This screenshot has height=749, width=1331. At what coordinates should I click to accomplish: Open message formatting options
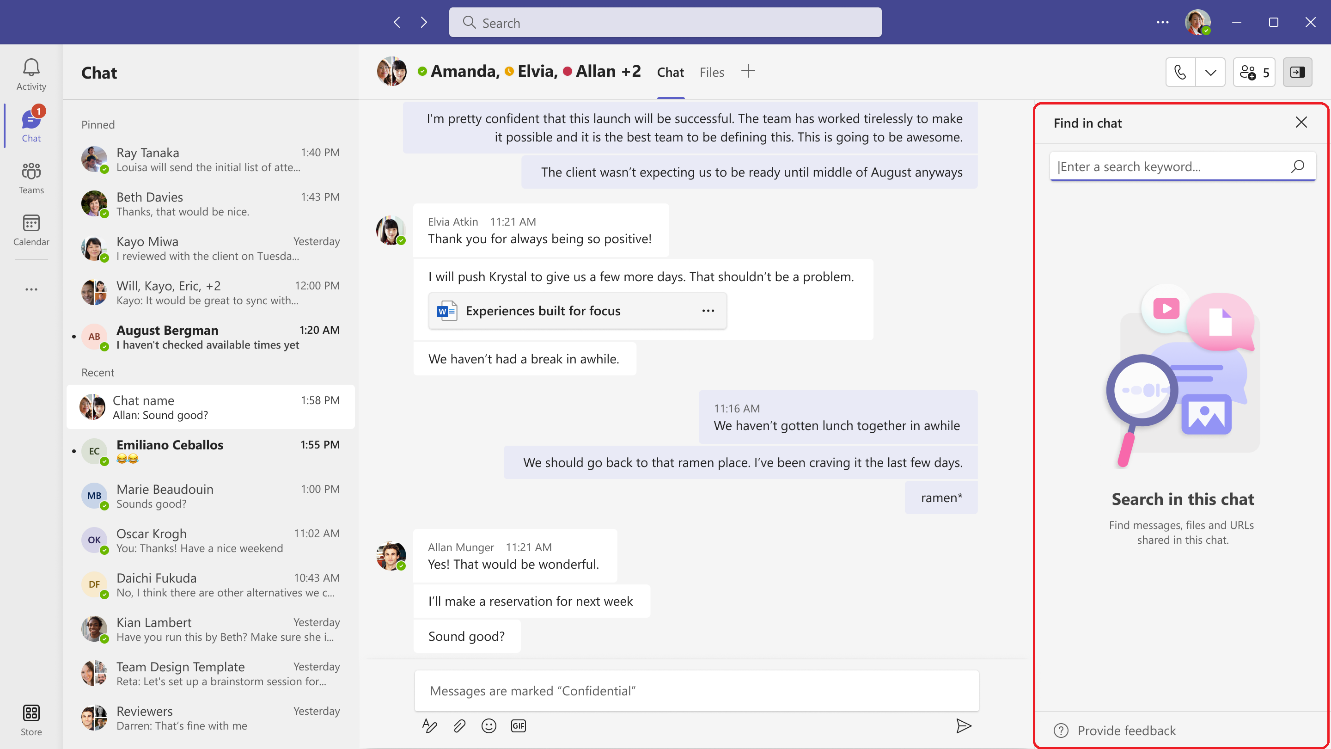430,725
